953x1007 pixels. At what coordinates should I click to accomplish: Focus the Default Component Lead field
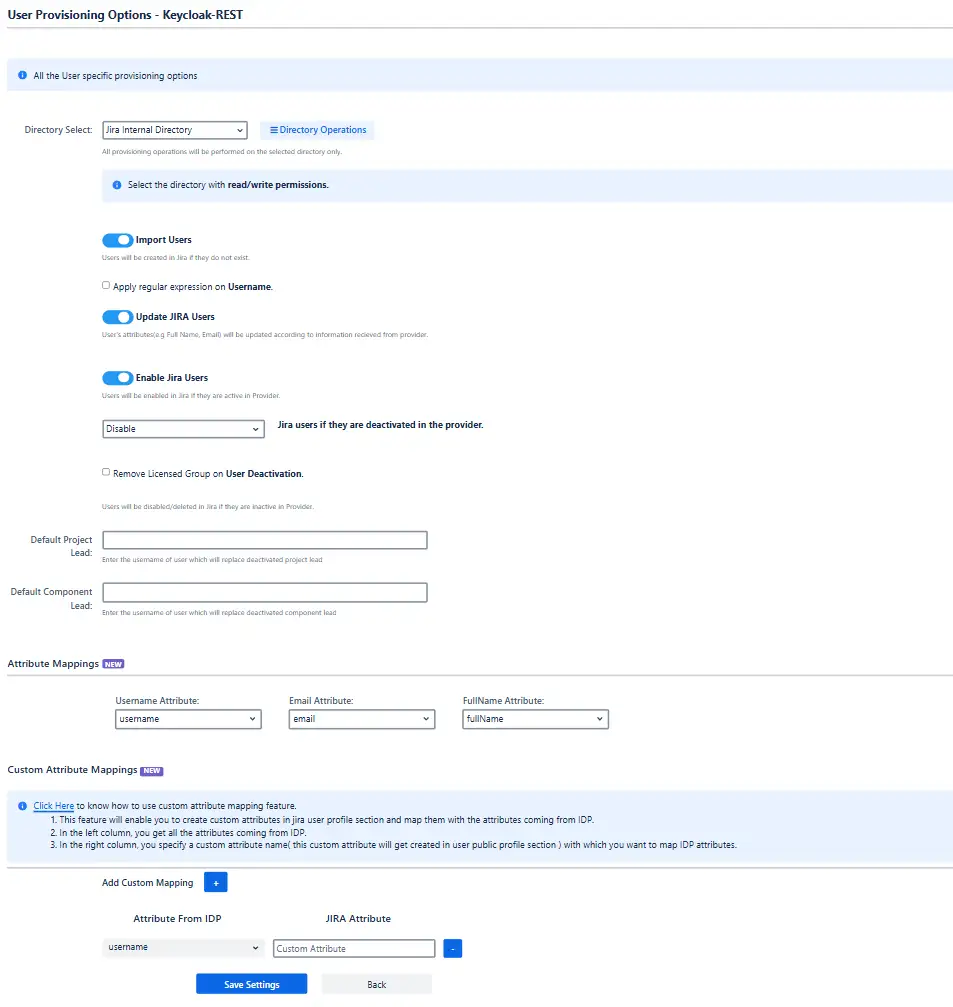pos(265,592)
